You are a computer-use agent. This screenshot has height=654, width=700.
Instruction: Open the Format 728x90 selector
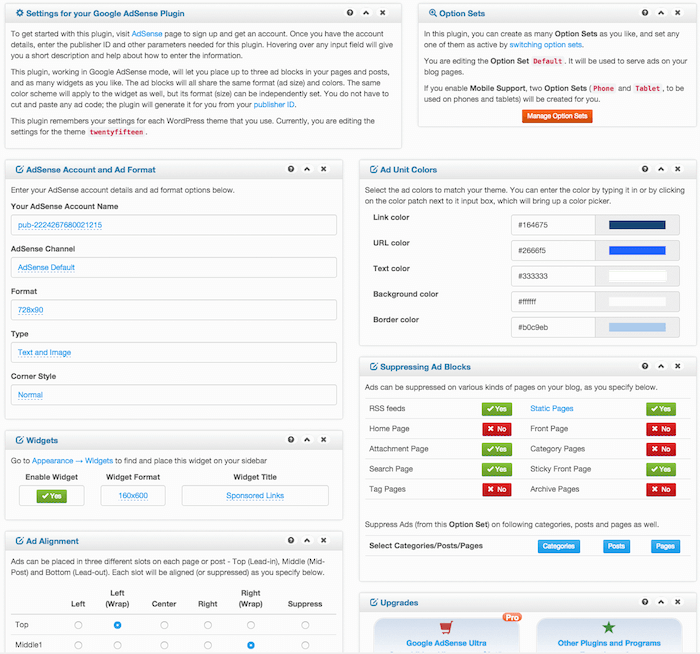tap(174, 310)
